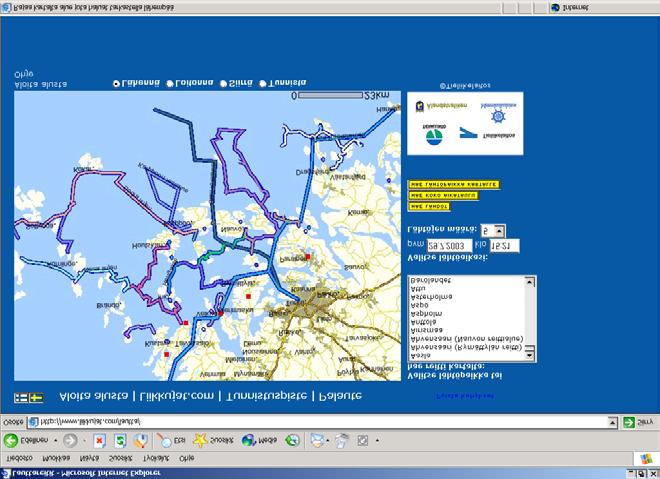The width and height of the screenshot is (660, 479).
Task: Select the Siirrä pan radio button
Action: pyautogui.click(x=224, y=84)
